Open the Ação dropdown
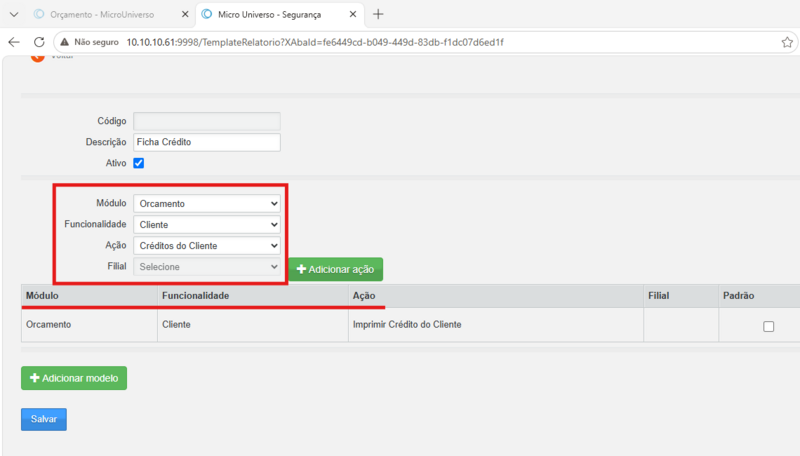 pyautogui.click(x=207, y=246)
